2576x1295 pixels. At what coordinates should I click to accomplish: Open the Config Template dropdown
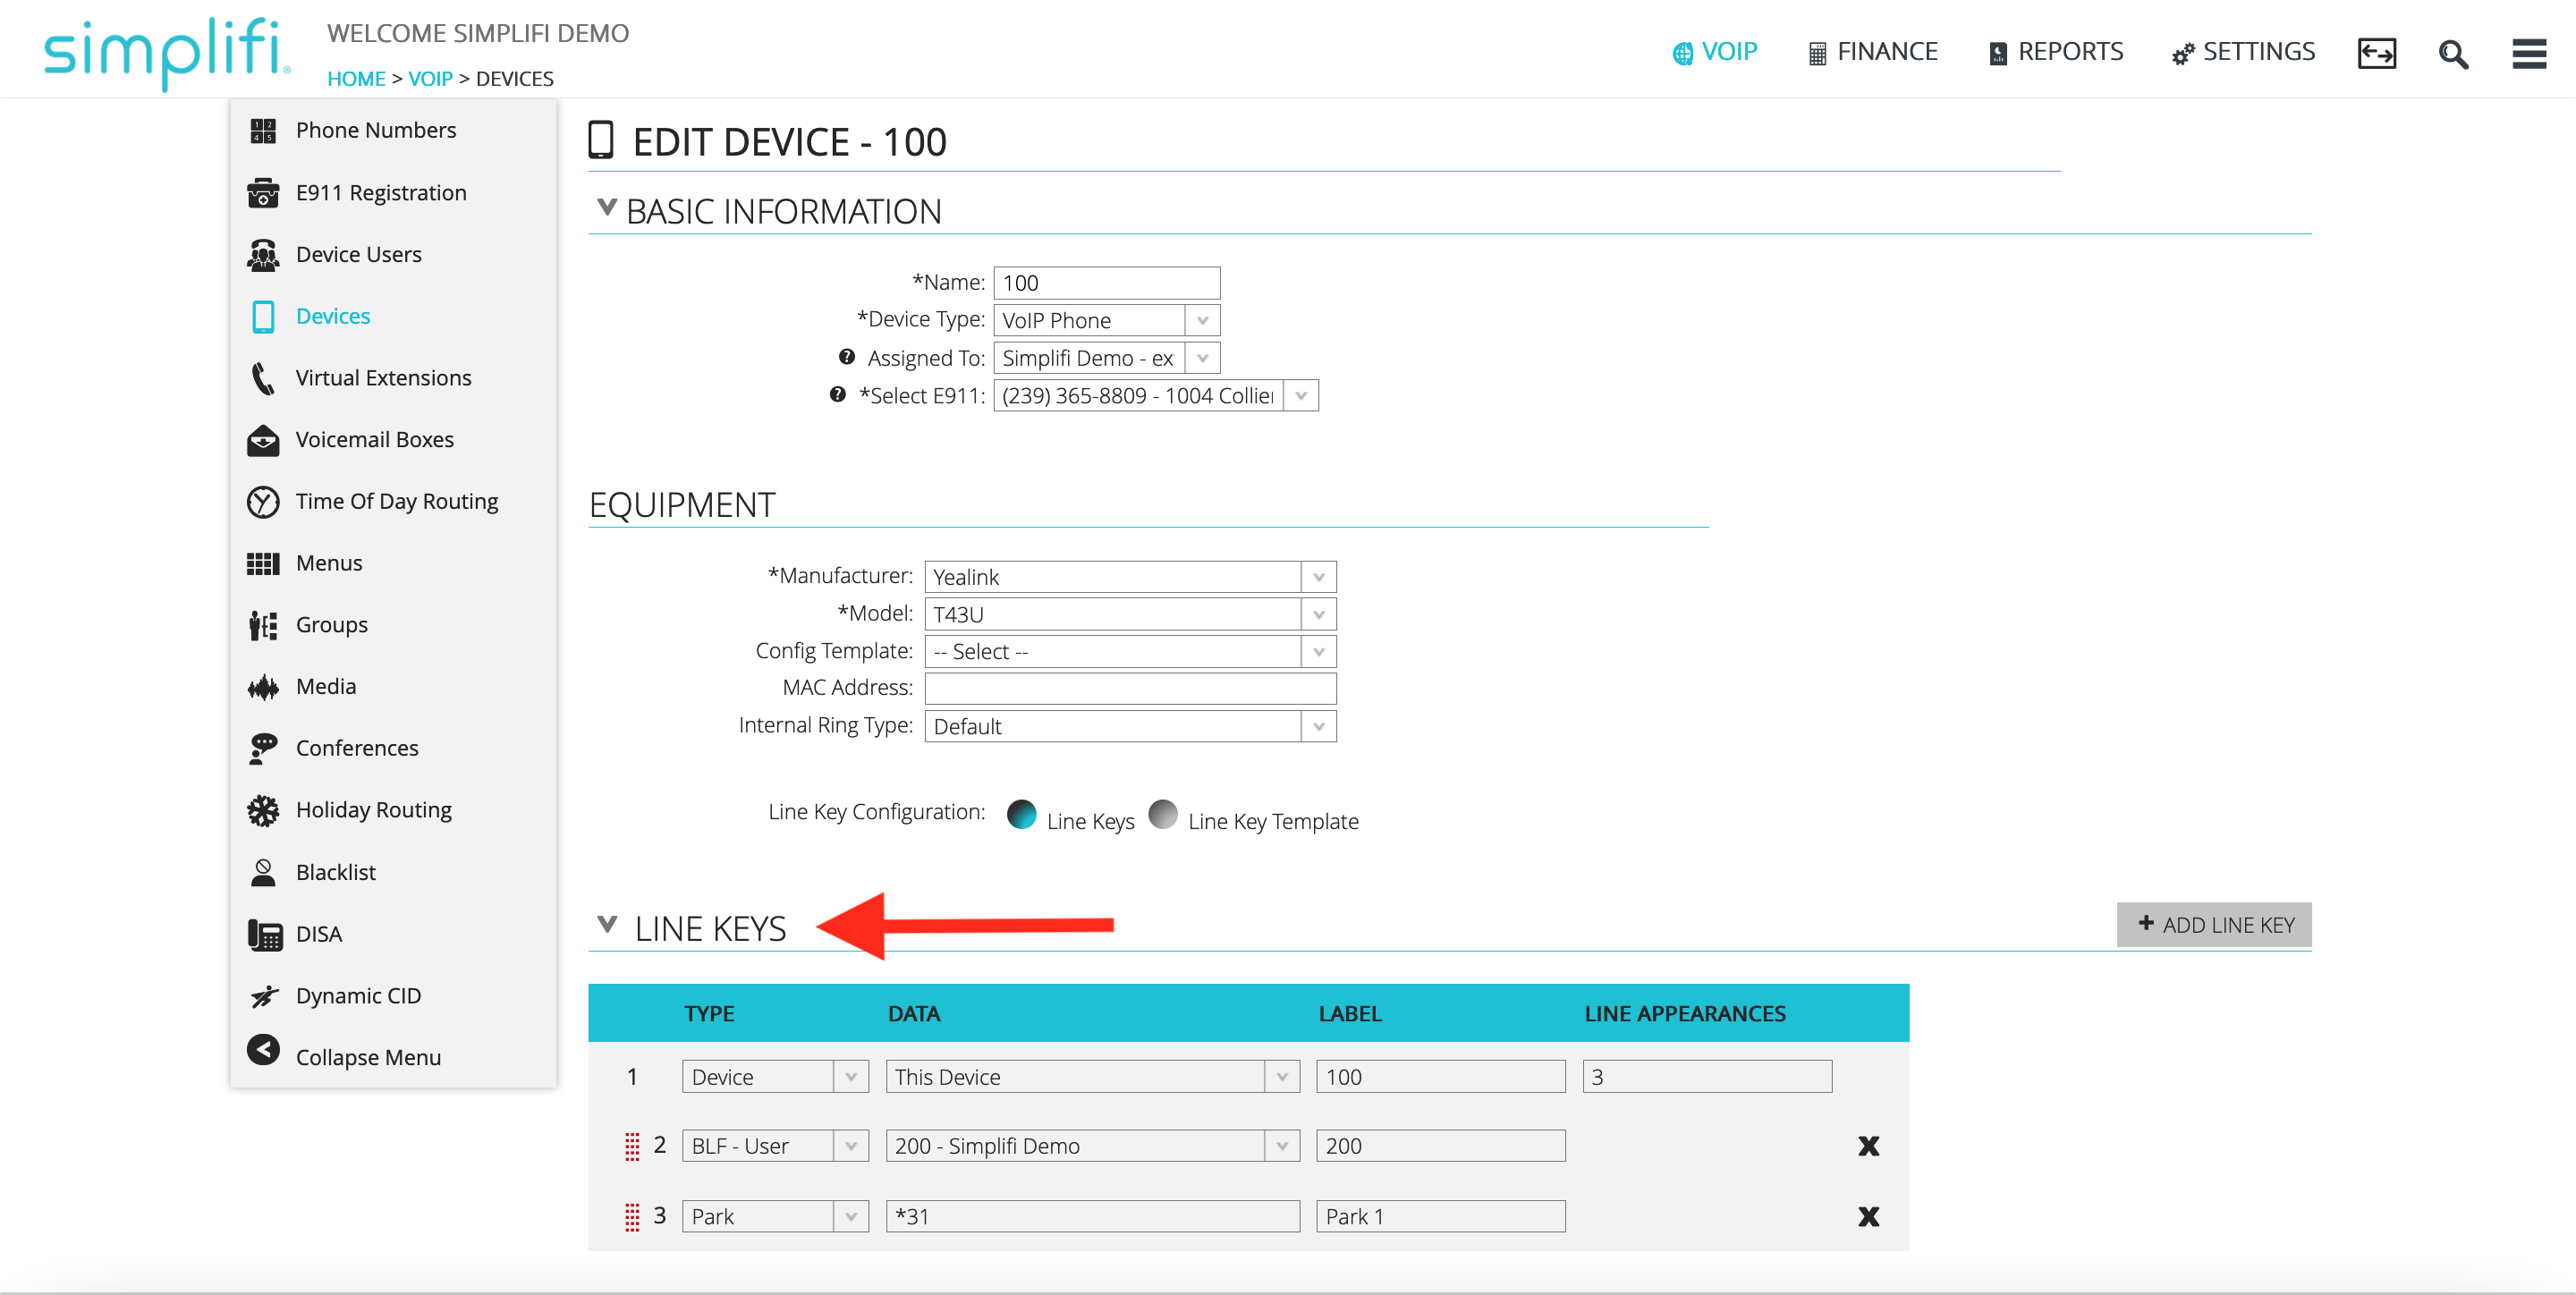point(1320,651)
